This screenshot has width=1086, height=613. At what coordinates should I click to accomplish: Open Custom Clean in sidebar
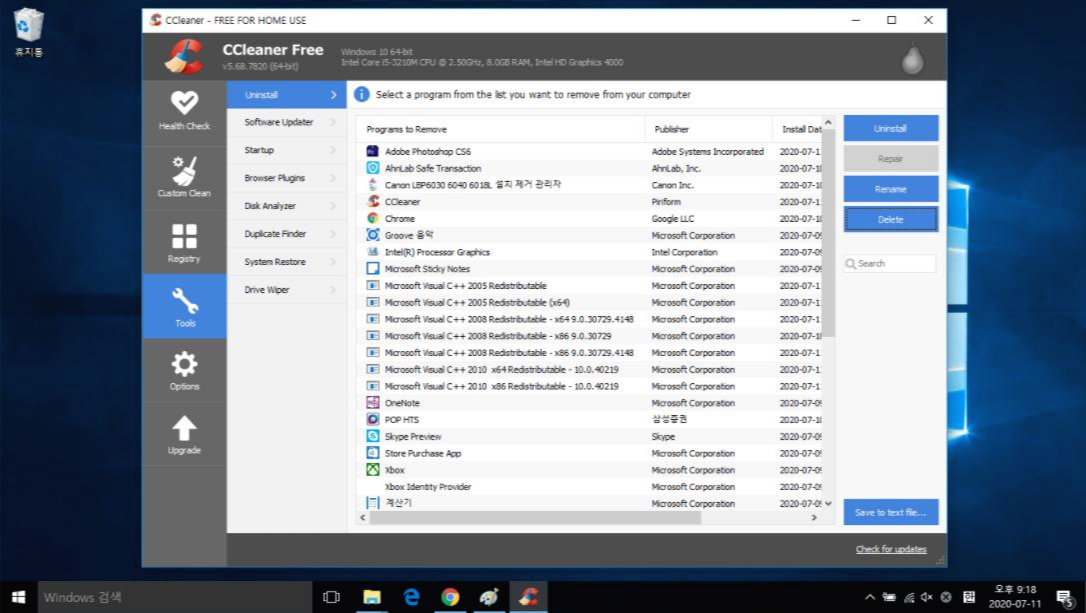(x=184, y=177)
